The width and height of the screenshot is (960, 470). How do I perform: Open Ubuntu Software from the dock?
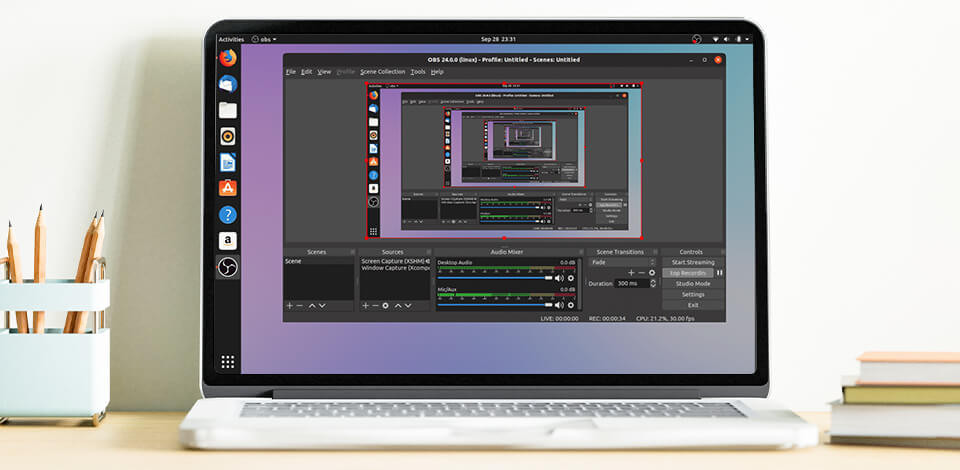pos(228,188)
